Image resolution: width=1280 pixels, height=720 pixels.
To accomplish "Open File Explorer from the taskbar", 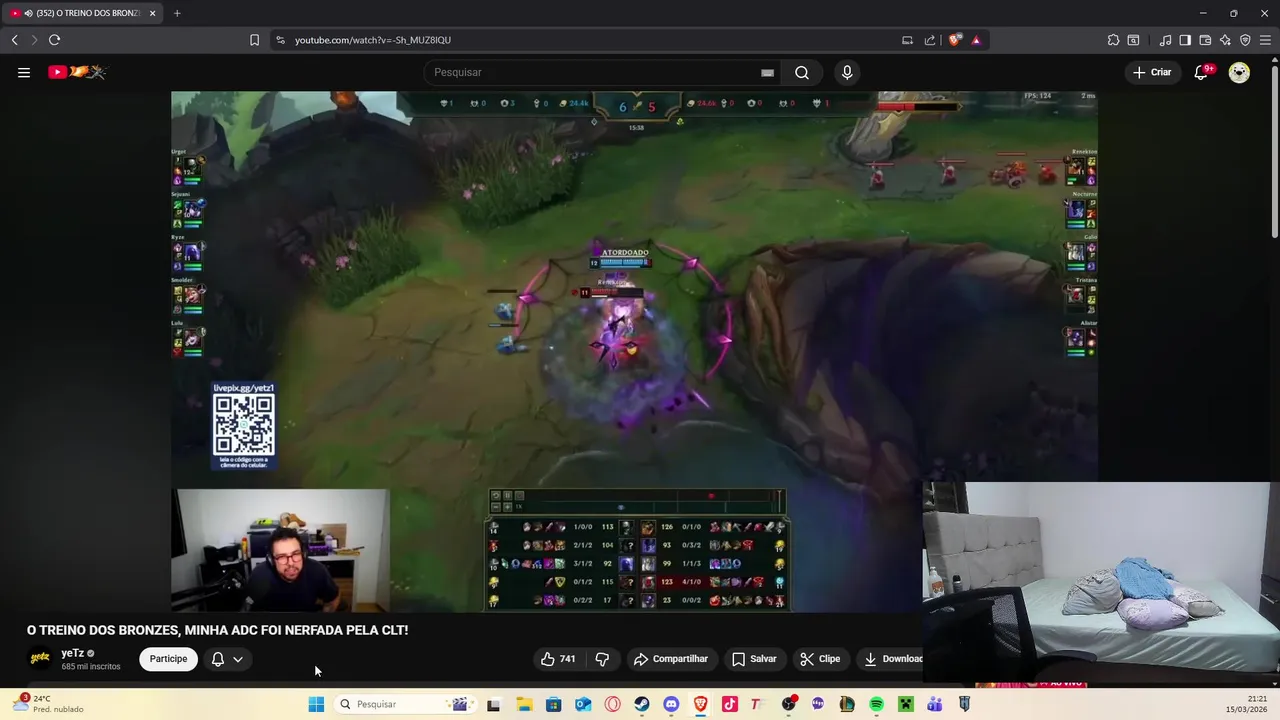I will tap(524, 704).
